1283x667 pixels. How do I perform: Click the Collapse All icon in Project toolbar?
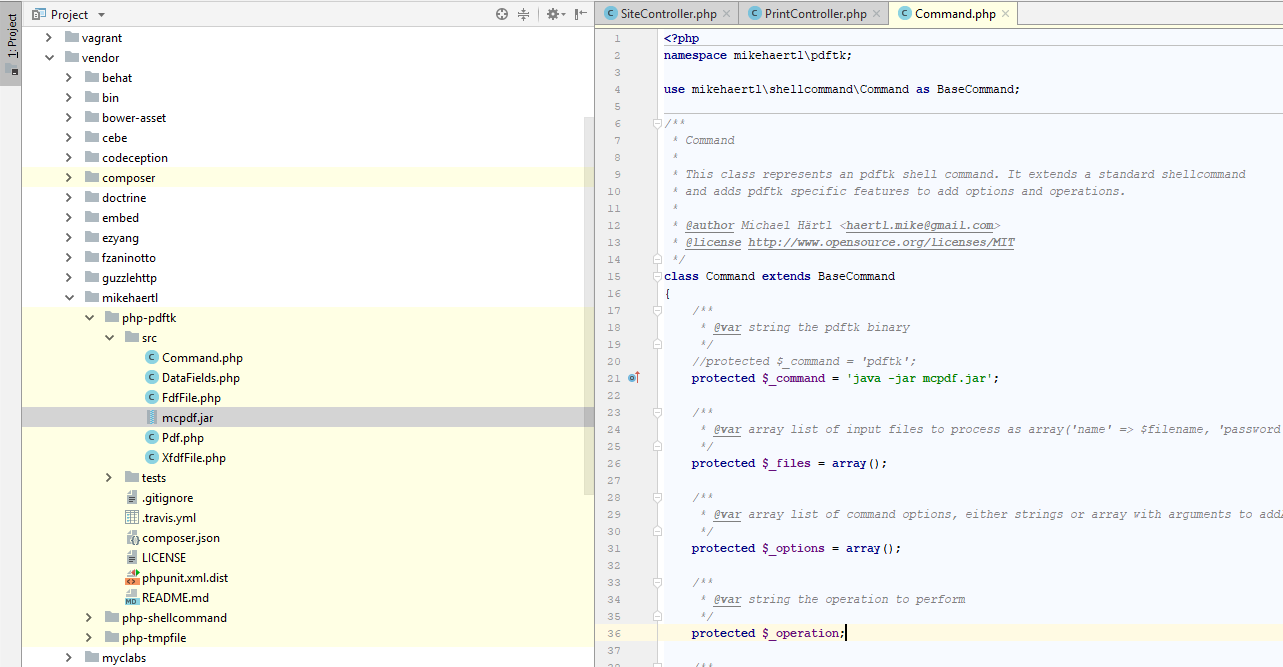[523, 13]
